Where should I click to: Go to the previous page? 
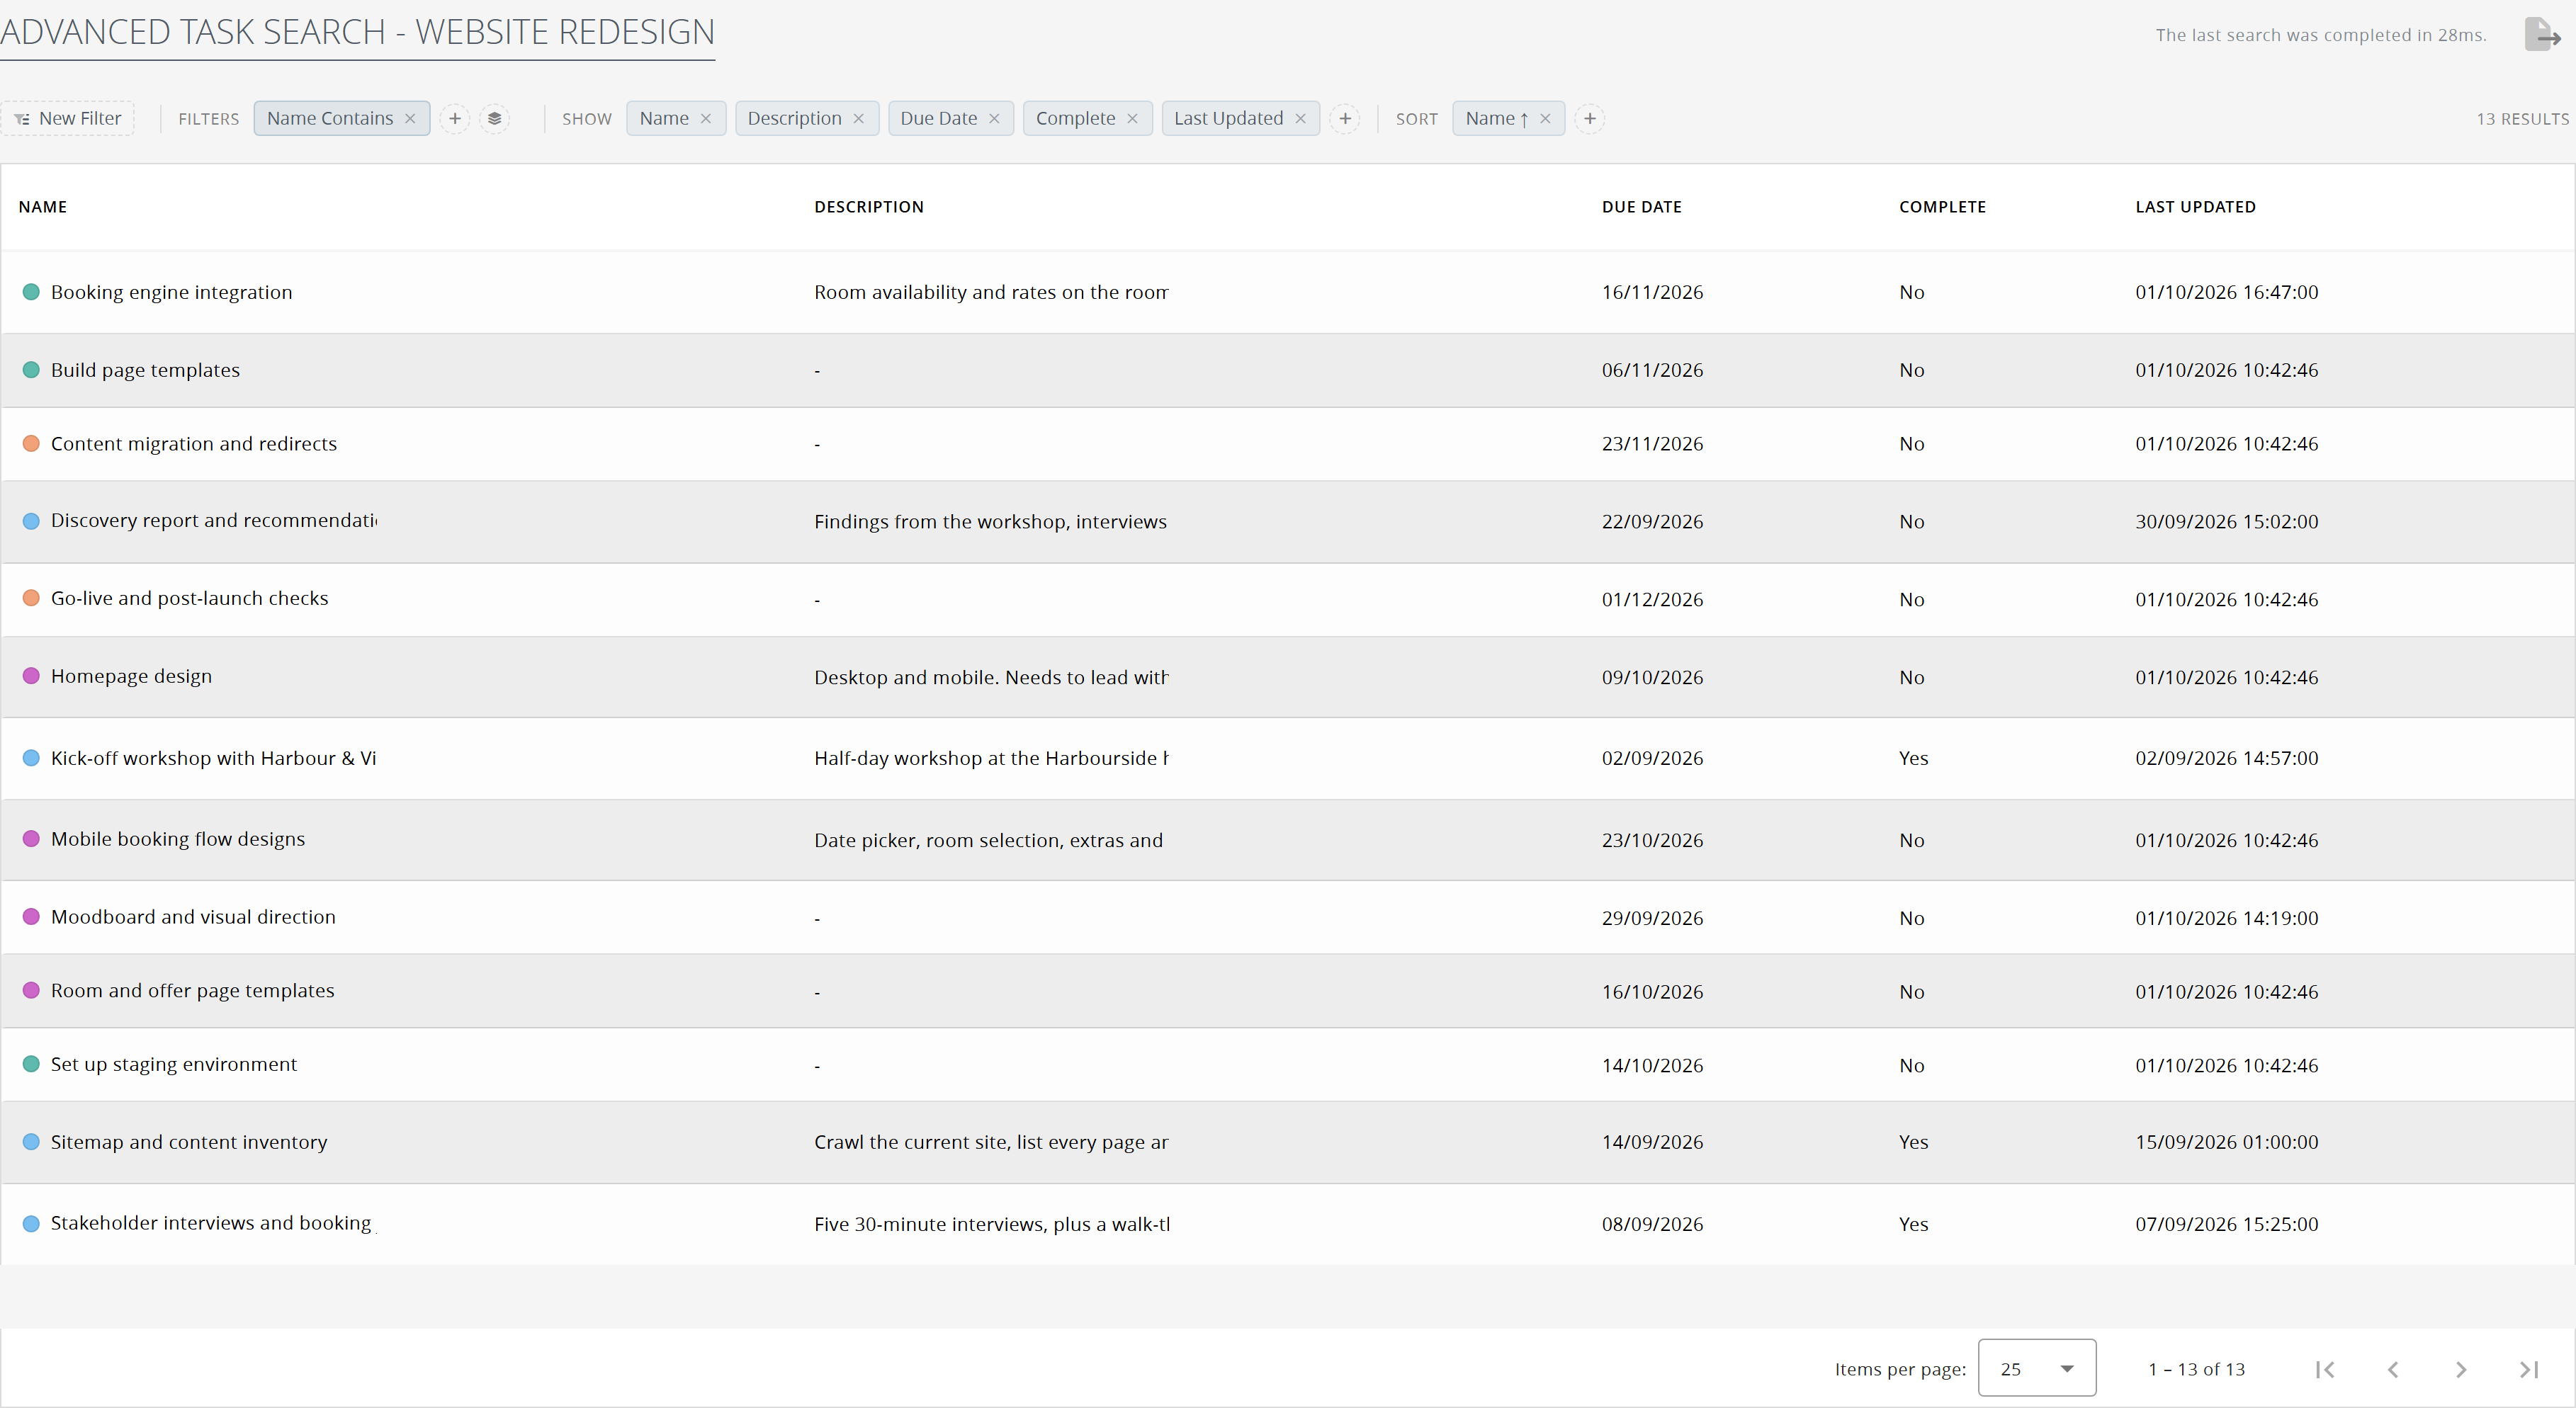coord(2393,1369)
